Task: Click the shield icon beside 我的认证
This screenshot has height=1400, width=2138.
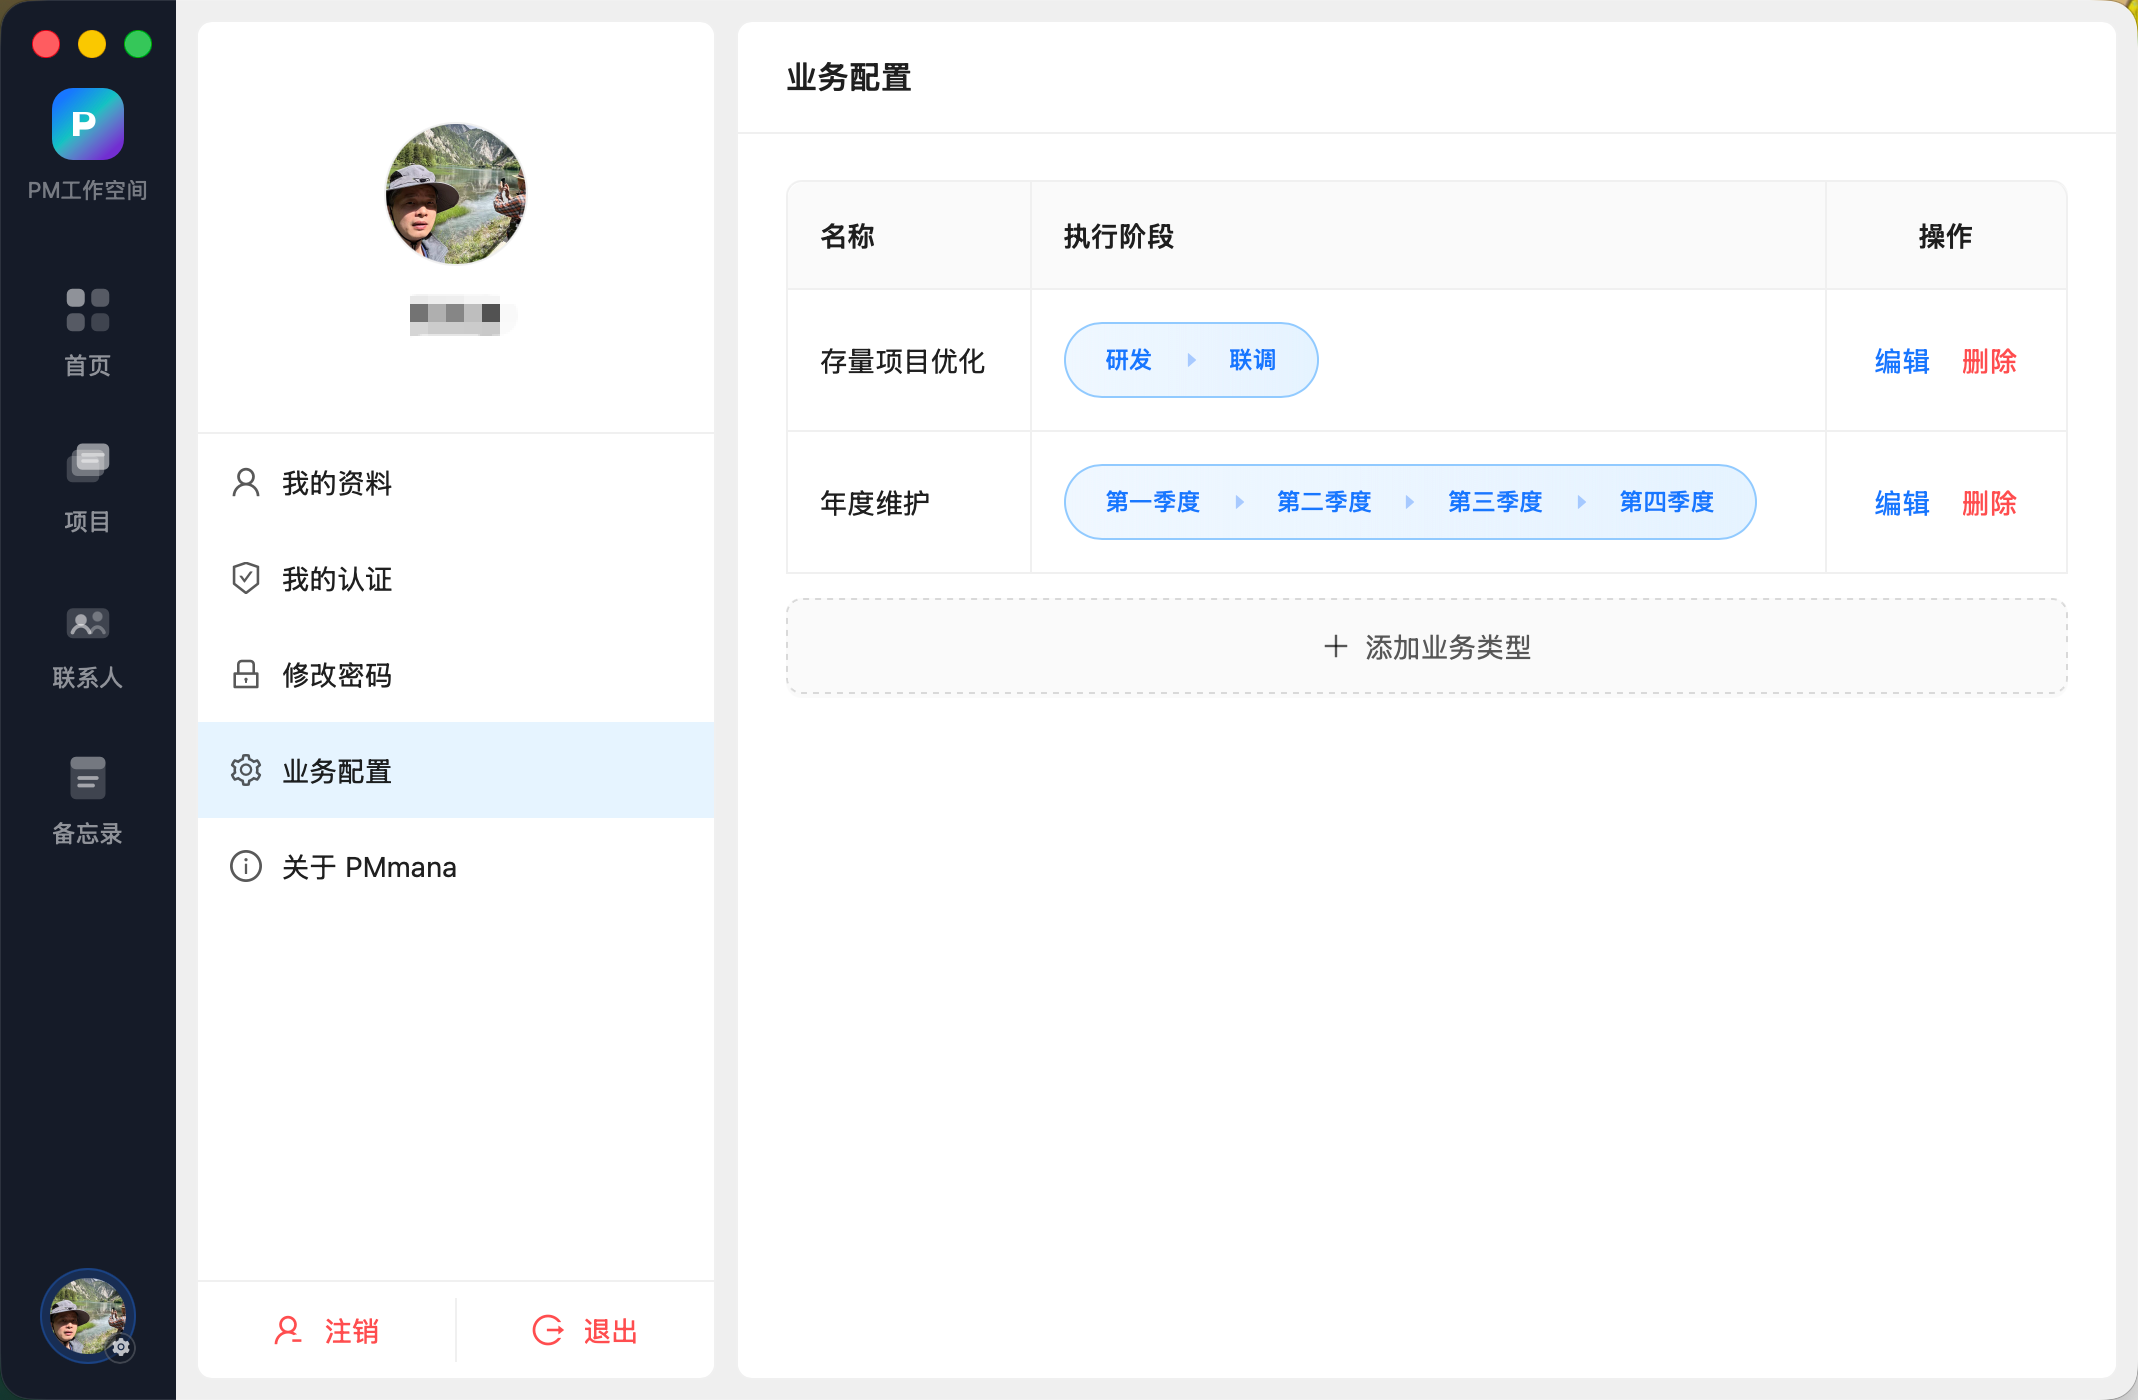Action: click(246, 578)
